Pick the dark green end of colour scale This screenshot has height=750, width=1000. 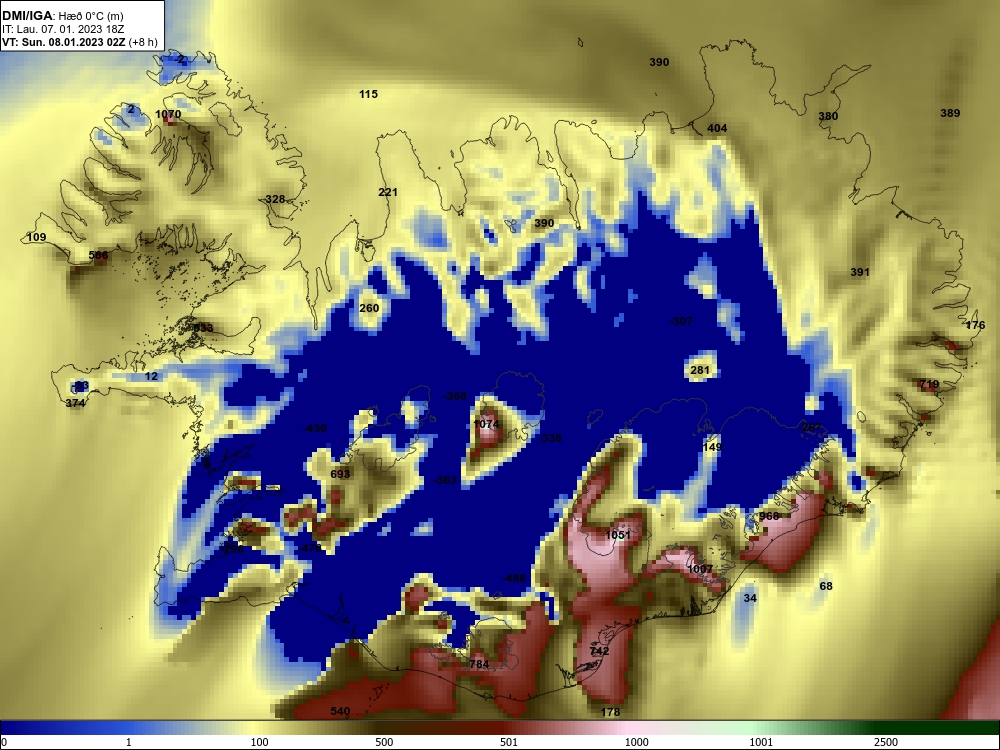(938, 728)
